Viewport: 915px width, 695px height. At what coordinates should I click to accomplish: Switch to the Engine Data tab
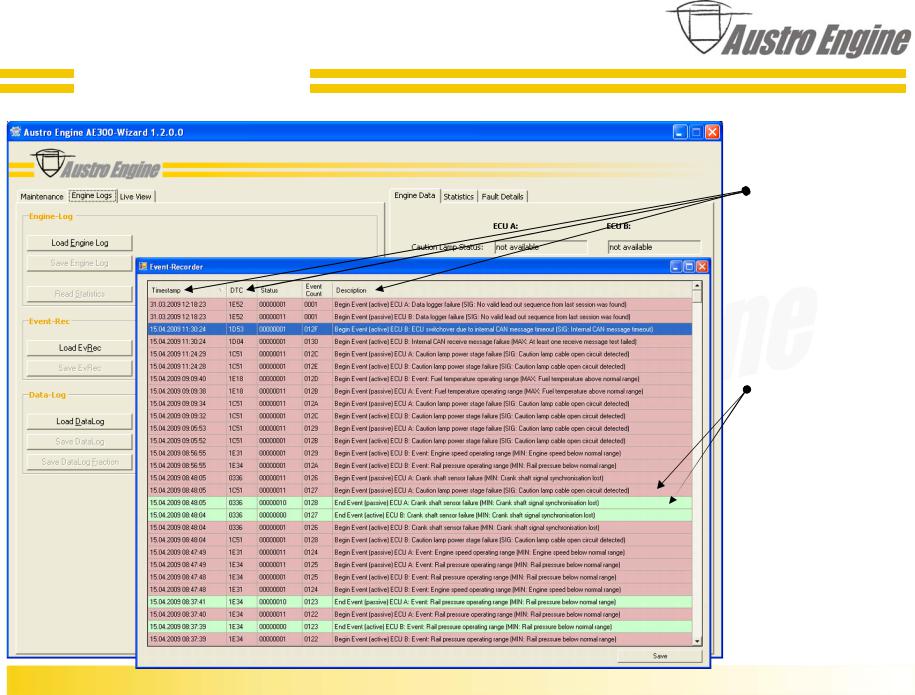pos(414,195)
